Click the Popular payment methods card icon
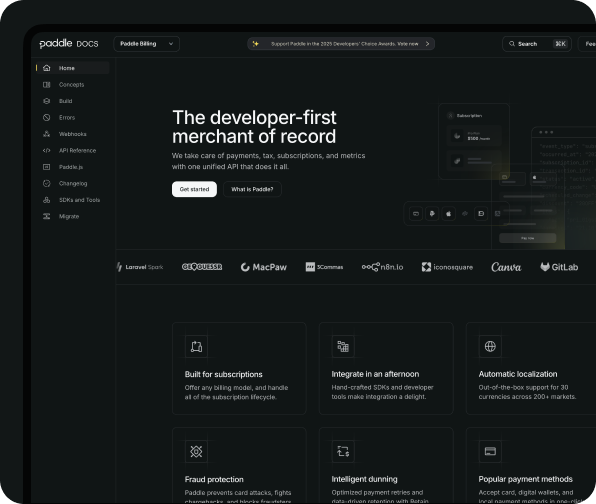Screen dimensions: 596x504 490,451
